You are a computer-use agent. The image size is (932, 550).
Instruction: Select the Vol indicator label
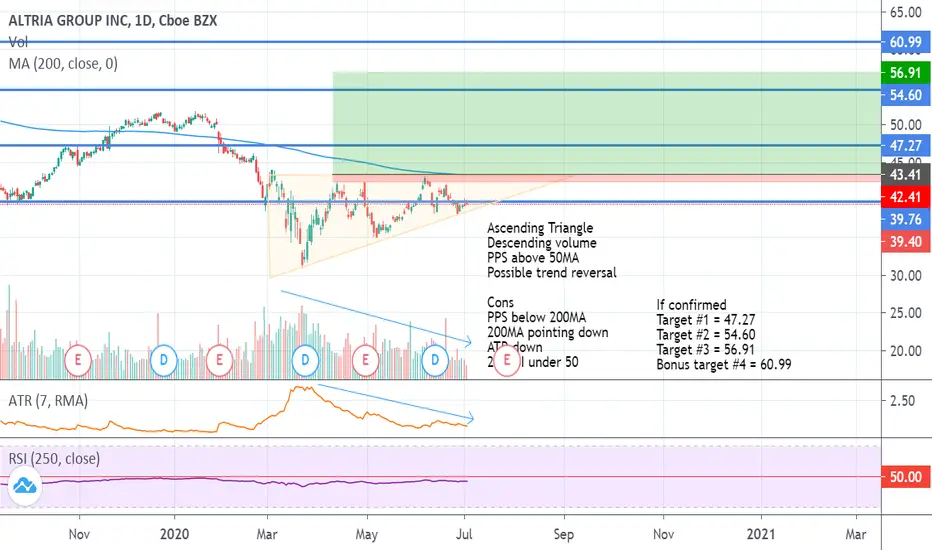click(x=18, y=42)
